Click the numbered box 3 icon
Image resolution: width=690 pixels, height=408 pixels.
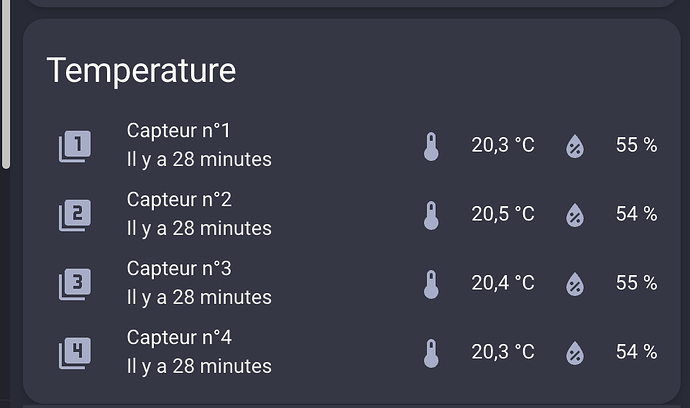pyautogui.click(x=75, y=283)
